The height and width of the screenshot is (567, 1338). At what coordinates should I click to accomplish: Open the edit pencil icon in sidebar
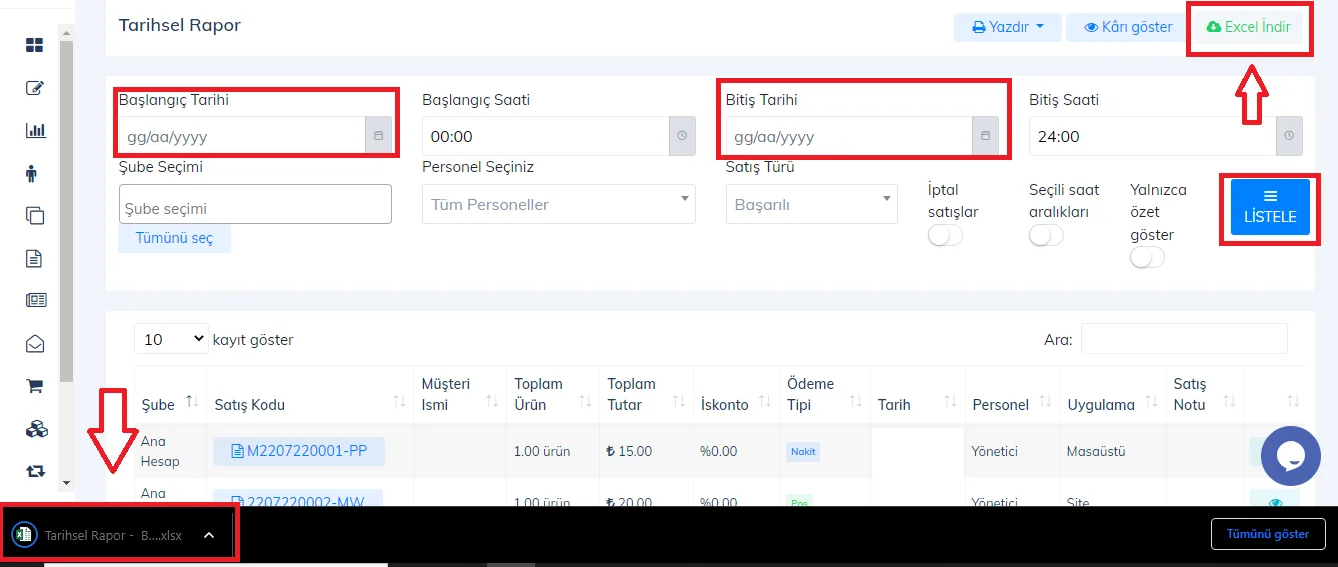coord(35,87)
